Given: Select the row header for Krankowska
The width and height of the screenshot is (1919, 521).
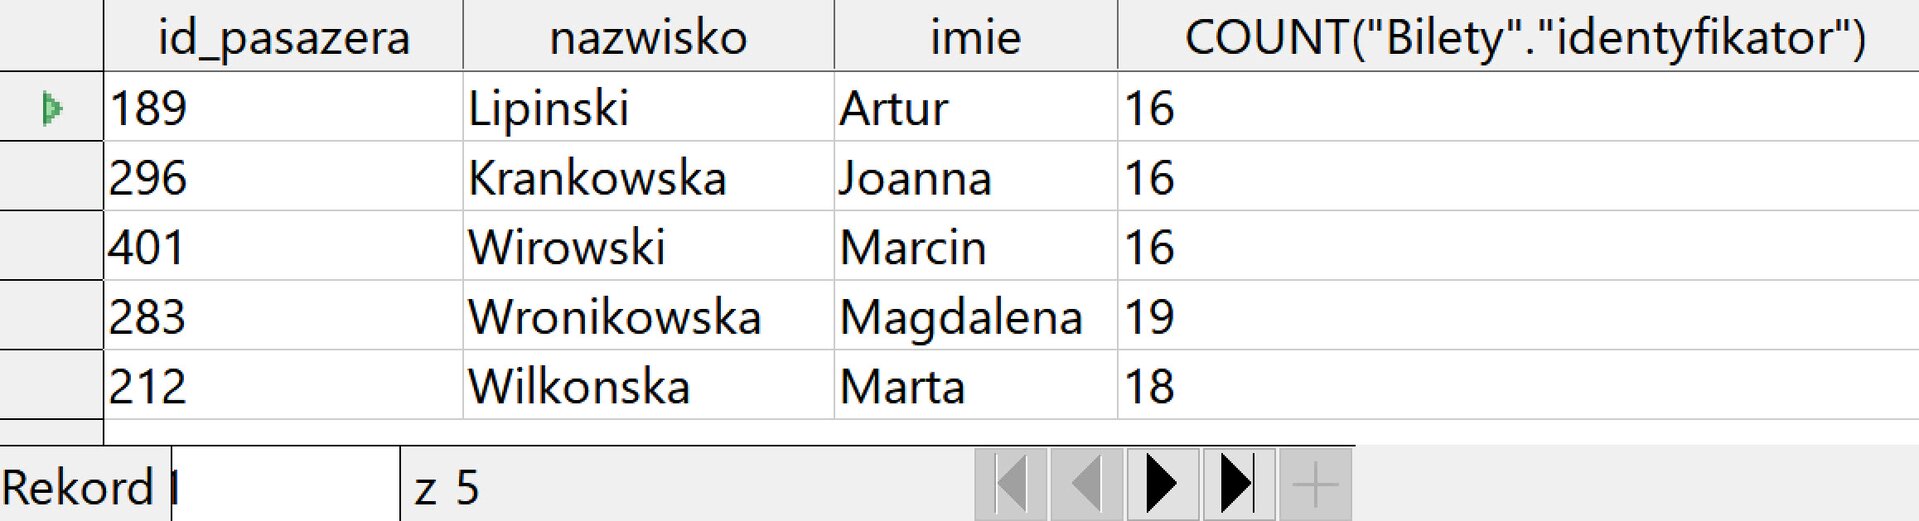Looking at the screenshot, I should point(52,177).
